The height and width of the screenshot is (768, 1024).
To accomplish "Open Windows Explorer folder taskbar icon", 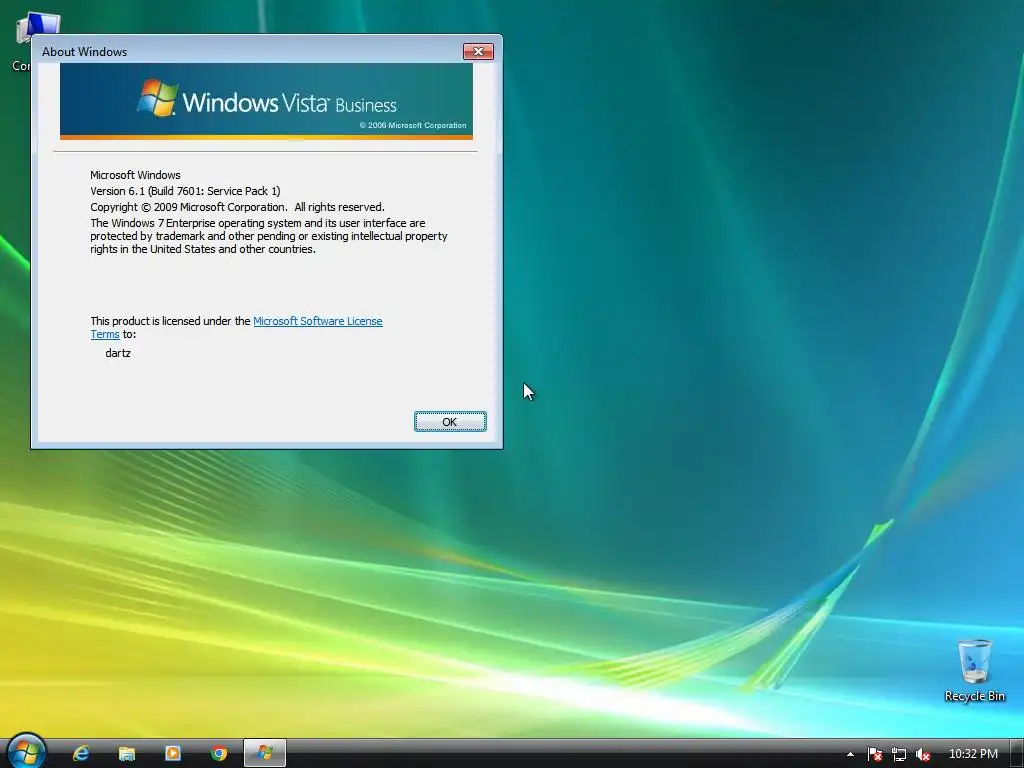I will point(127,754).
